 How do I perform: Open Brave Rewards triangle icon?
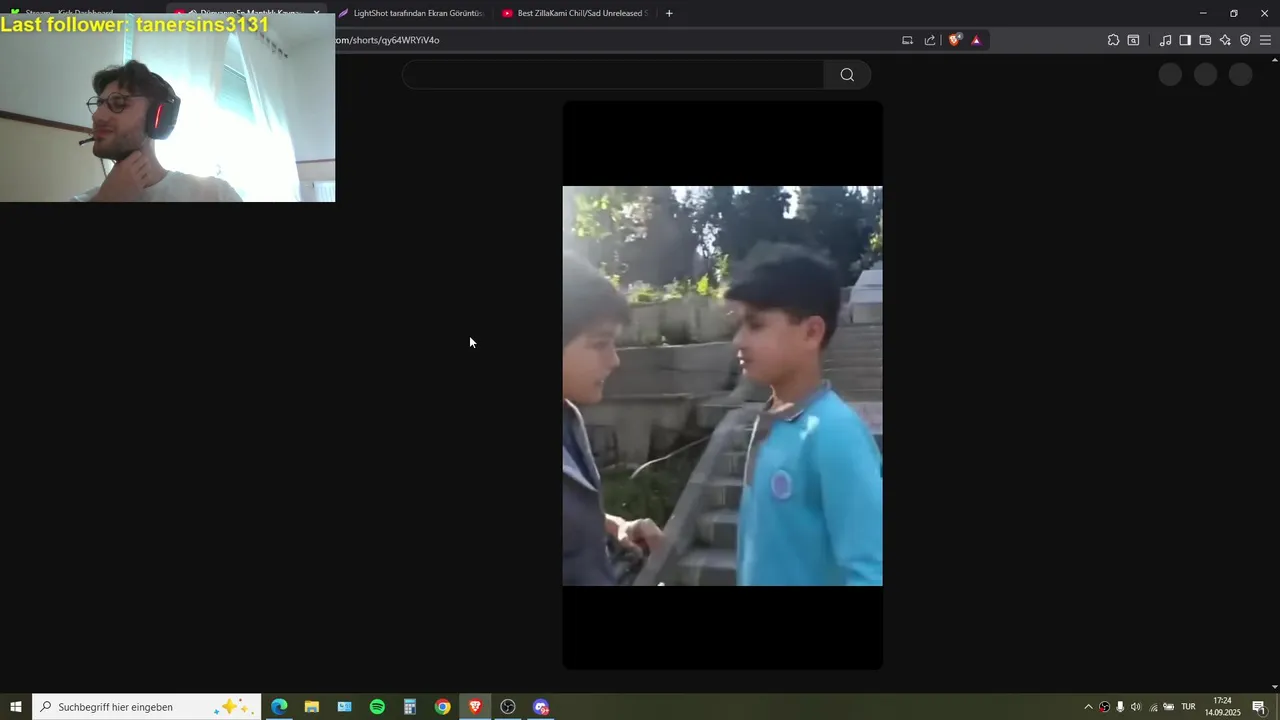[976, 40]
